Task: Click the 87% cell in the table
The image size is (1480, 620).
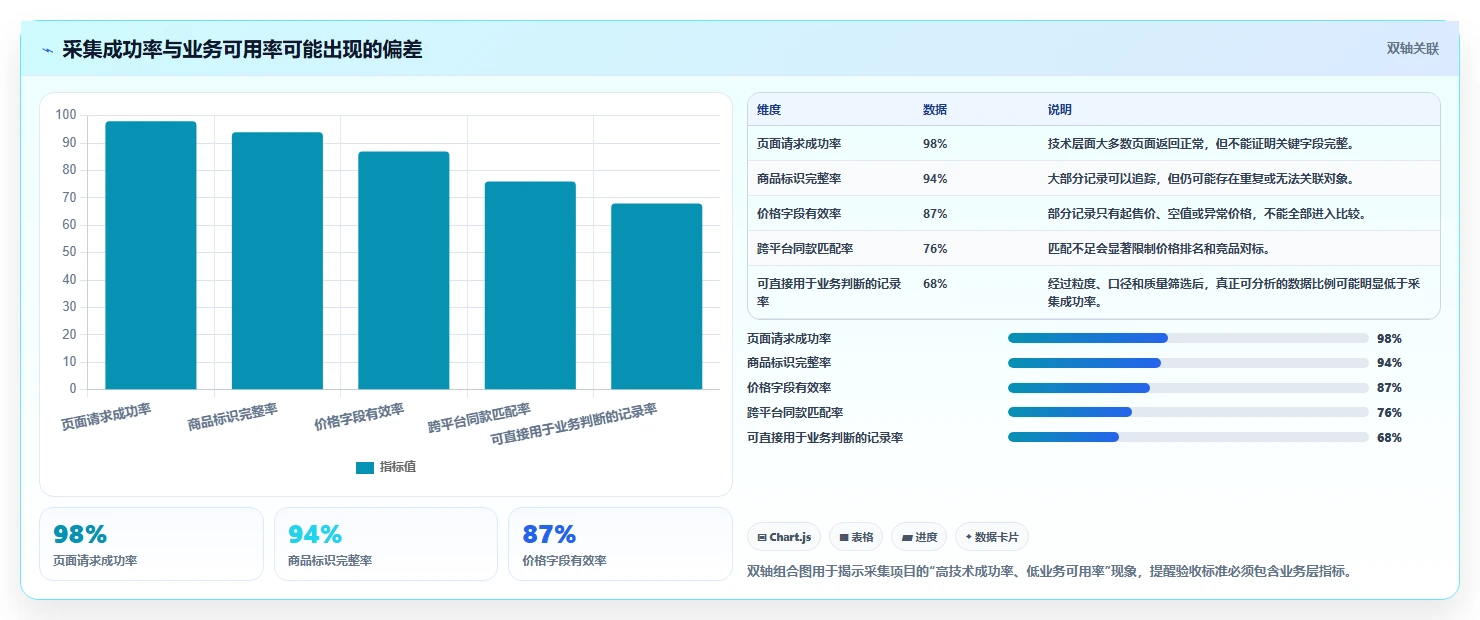Action: click(935, 214)
